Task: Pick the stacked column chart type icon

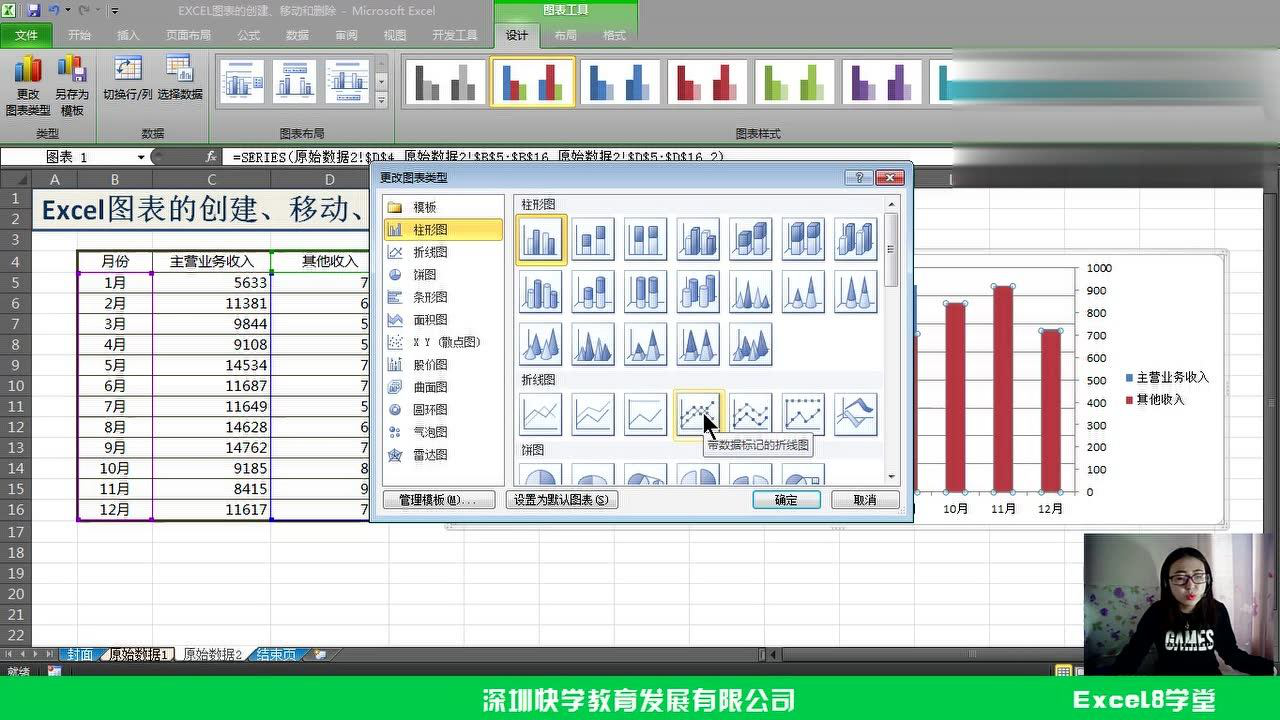Action: pyautogui.click(x=593, y=240)
